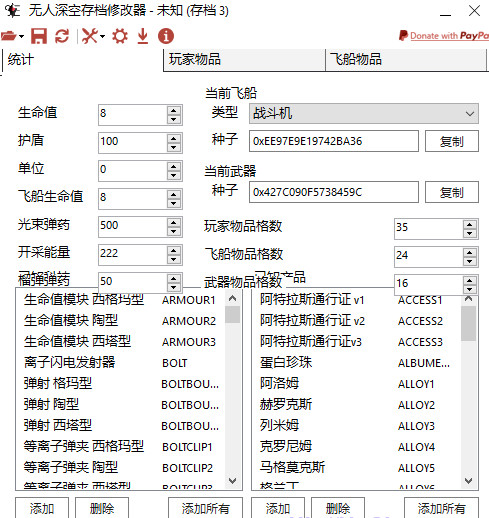Show about info via the info icon
Image resolution: width=489 pixels, height=518 pixels.
point(166,36)
